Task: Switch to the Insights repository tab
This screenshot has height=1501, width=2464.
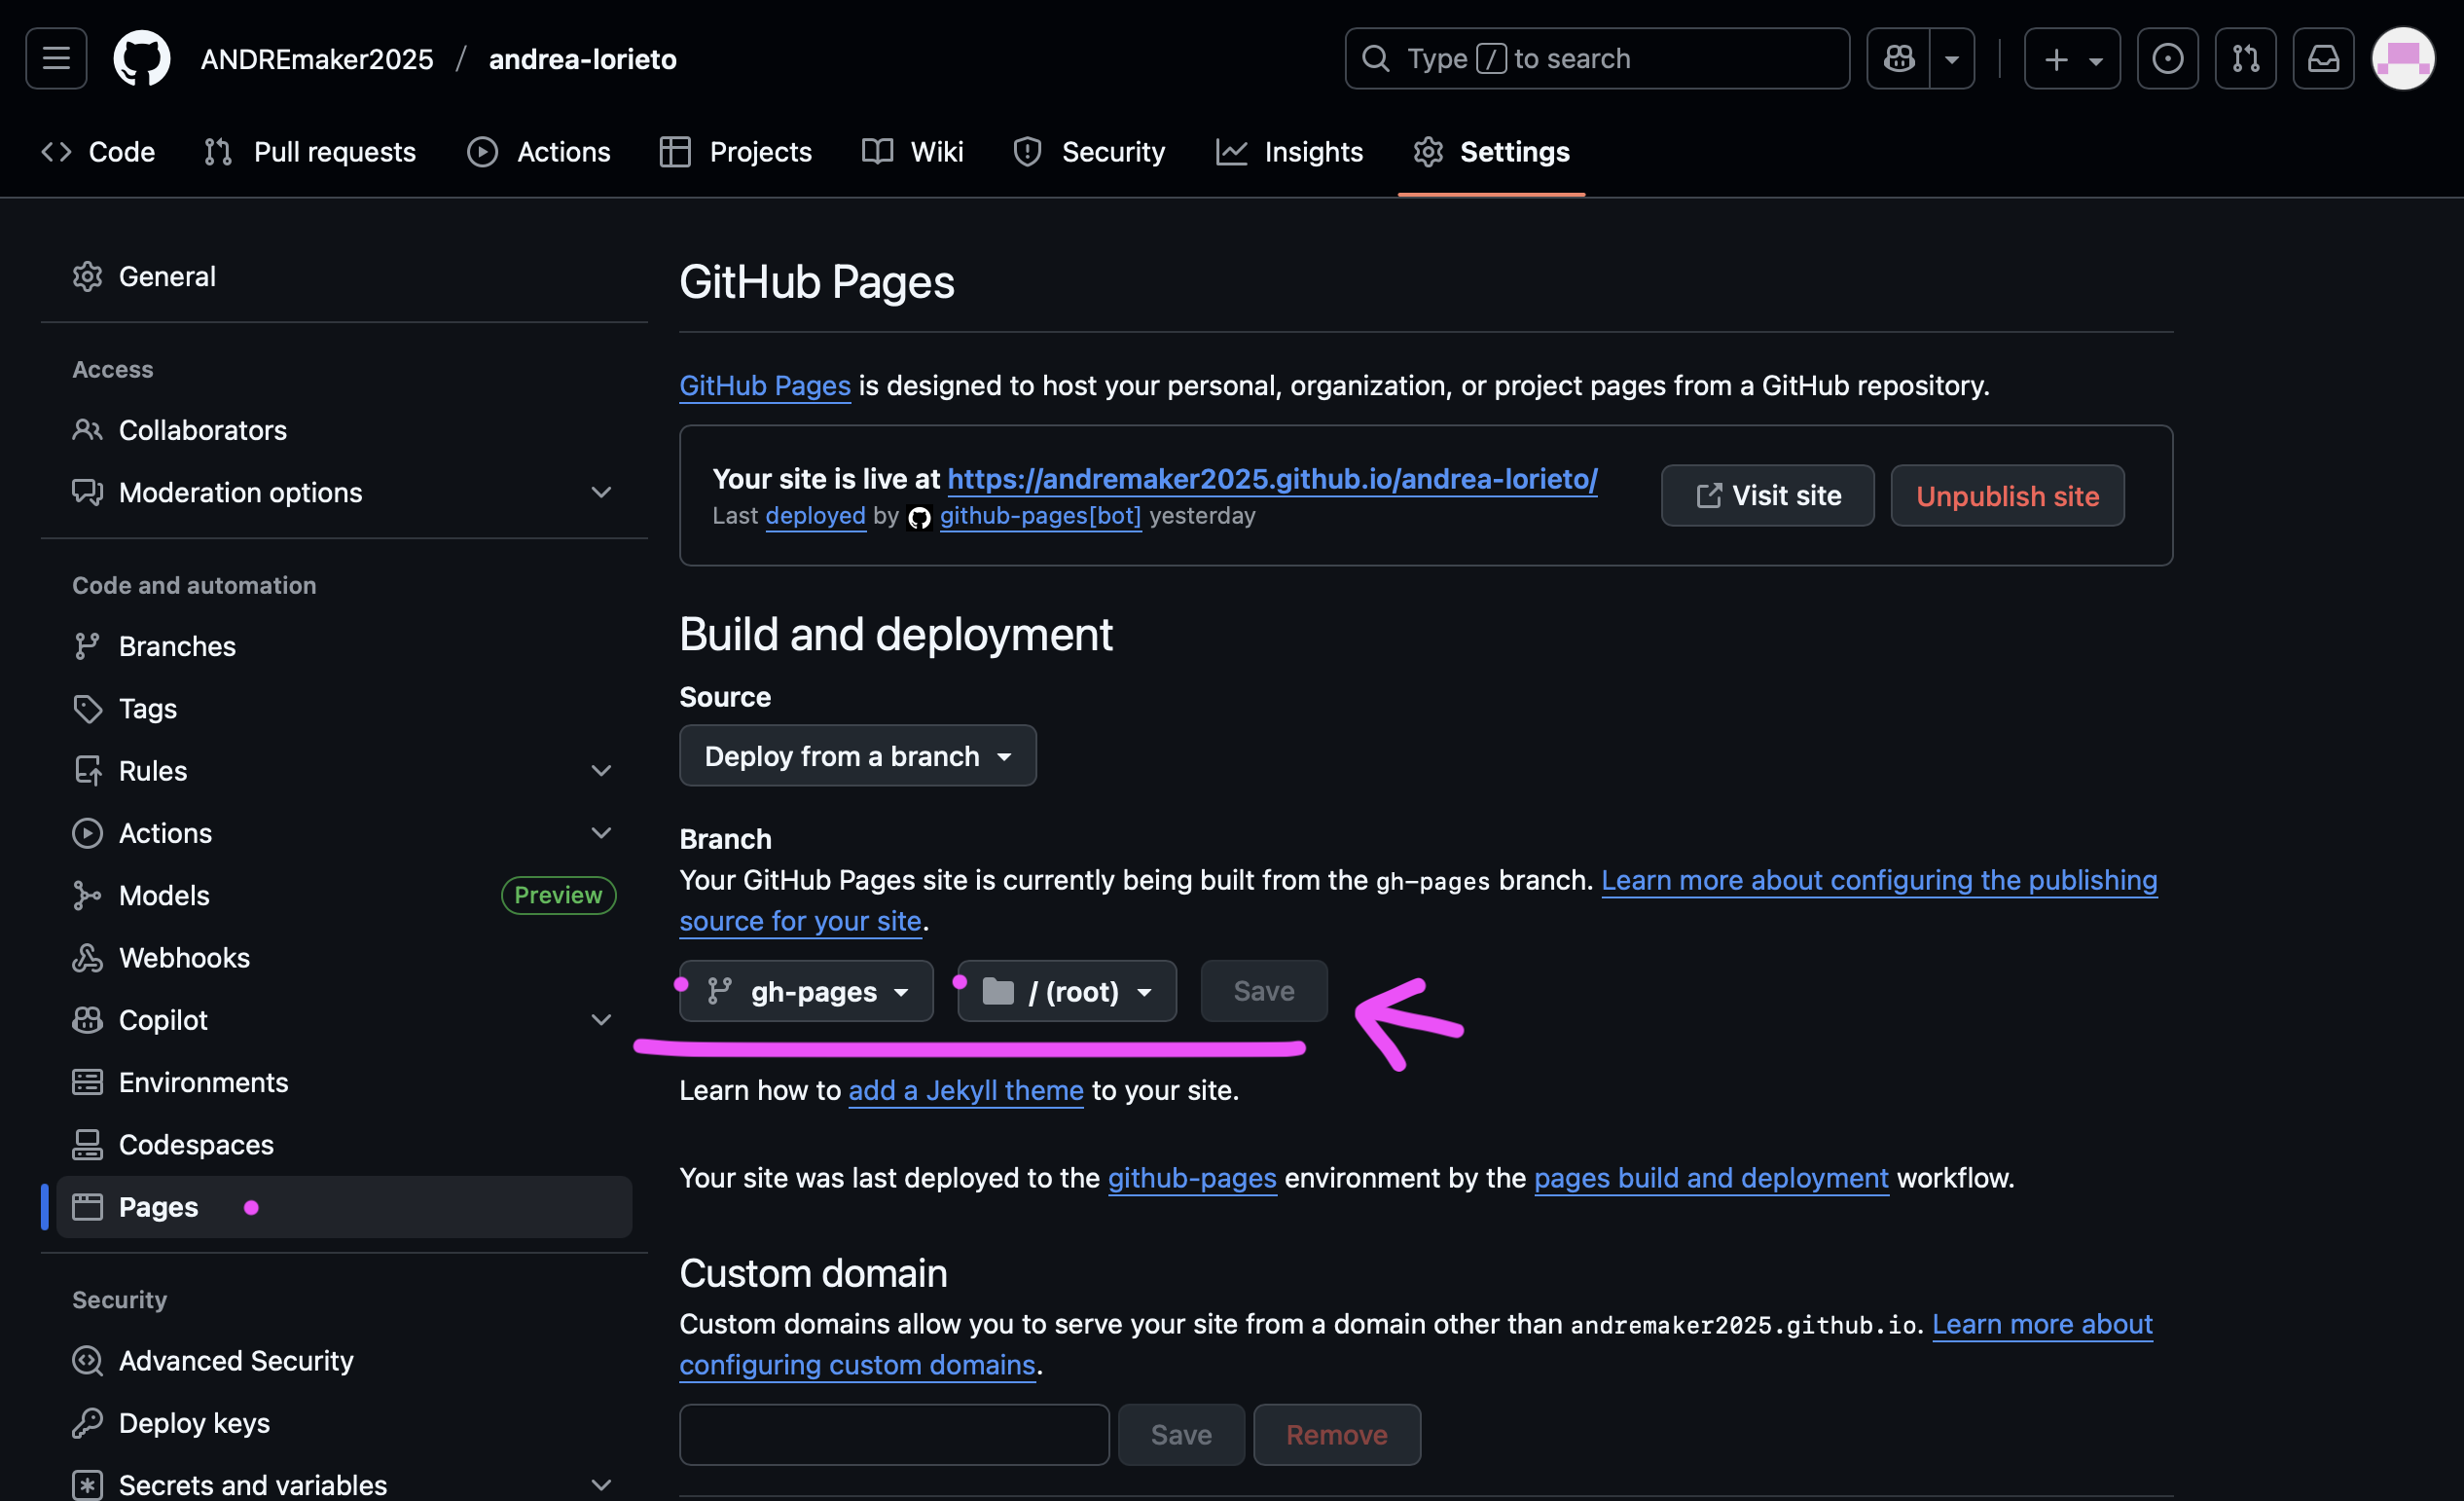Action: [x=1290, y=152]
